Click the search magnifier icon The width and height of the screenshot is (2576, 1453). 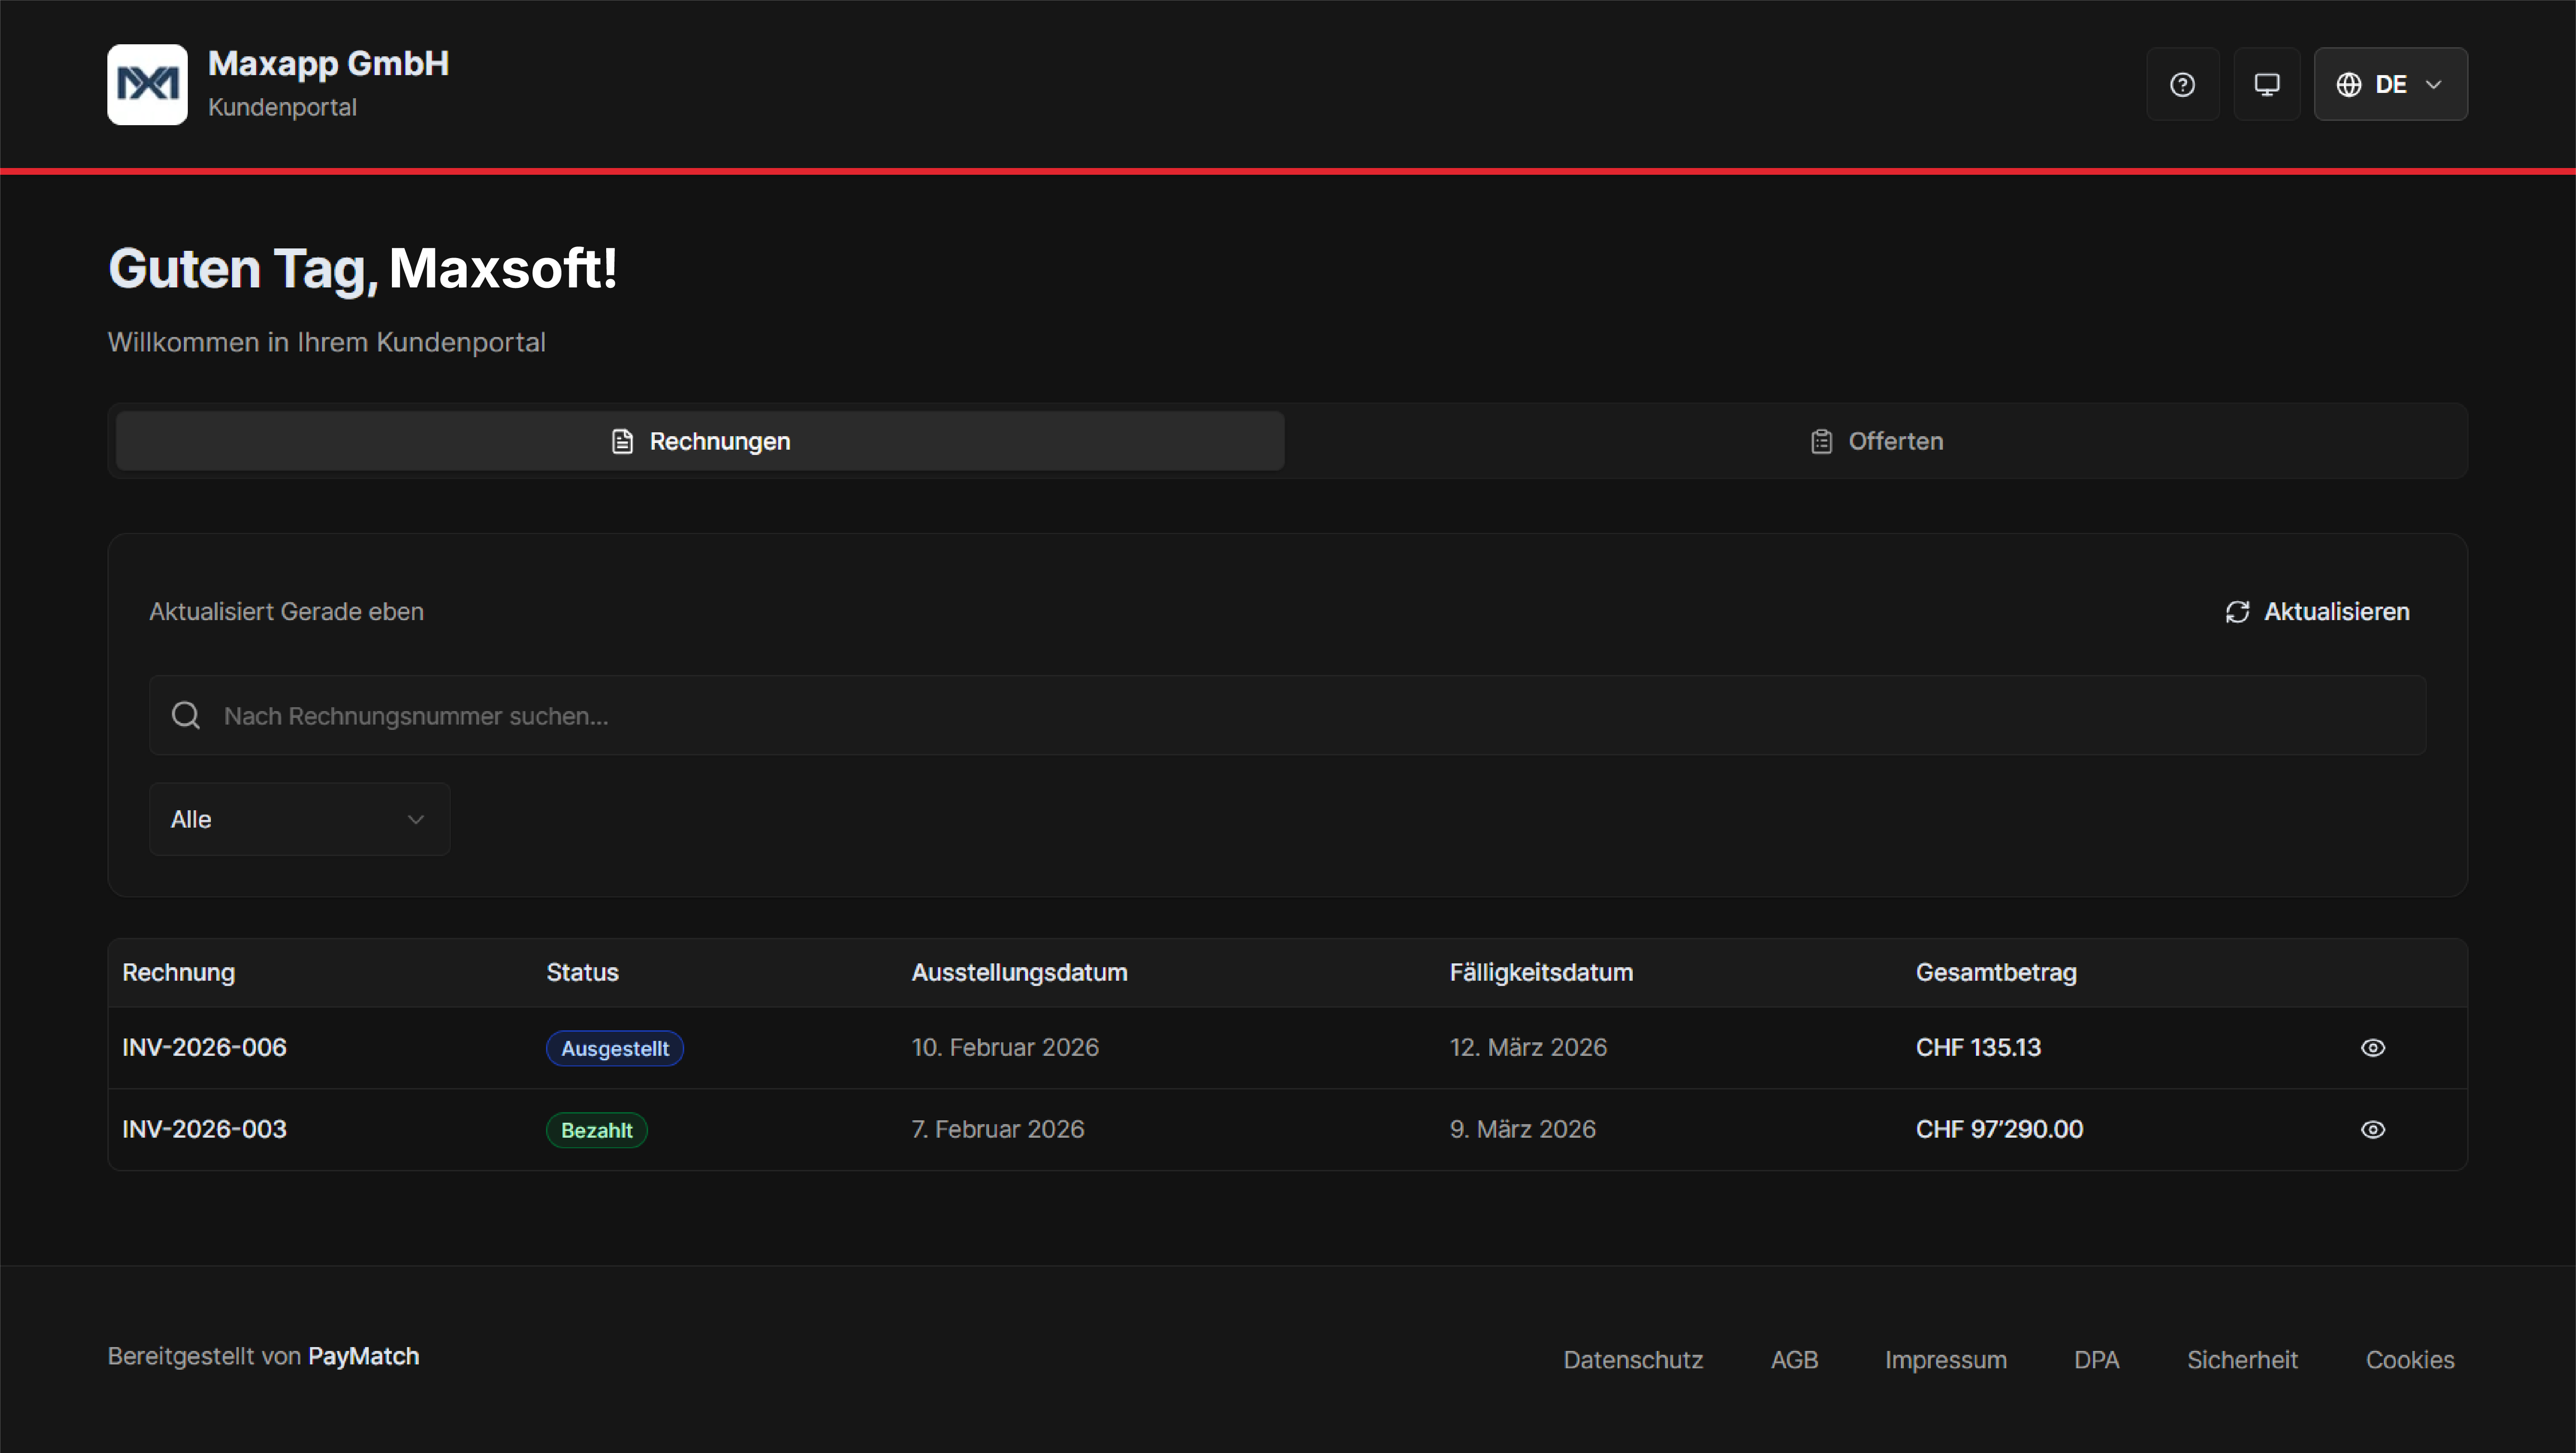(186, 715)
